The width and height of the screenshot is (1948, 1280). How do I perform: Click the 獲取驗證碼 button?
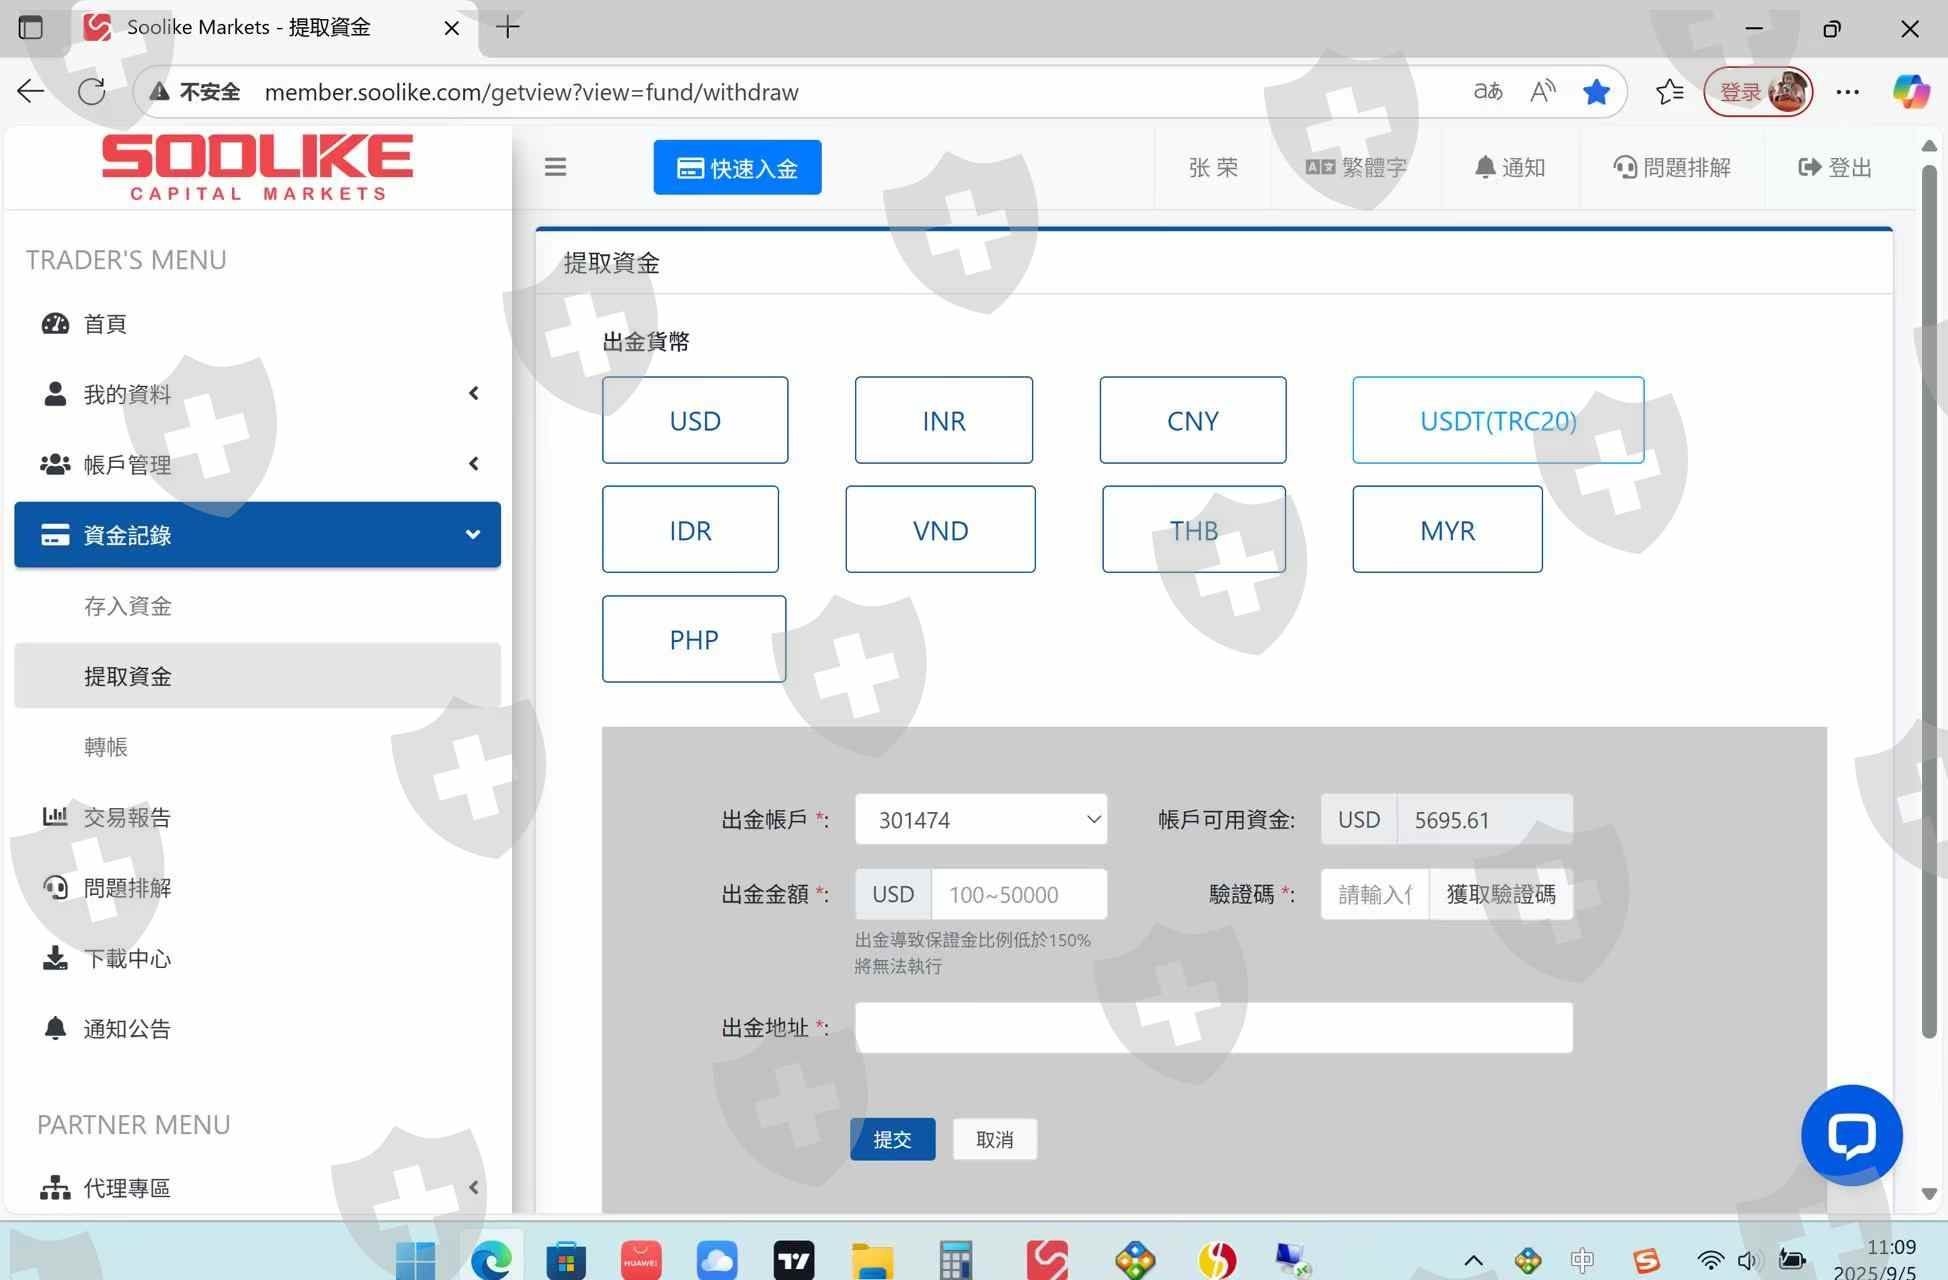click(1500, 894)
